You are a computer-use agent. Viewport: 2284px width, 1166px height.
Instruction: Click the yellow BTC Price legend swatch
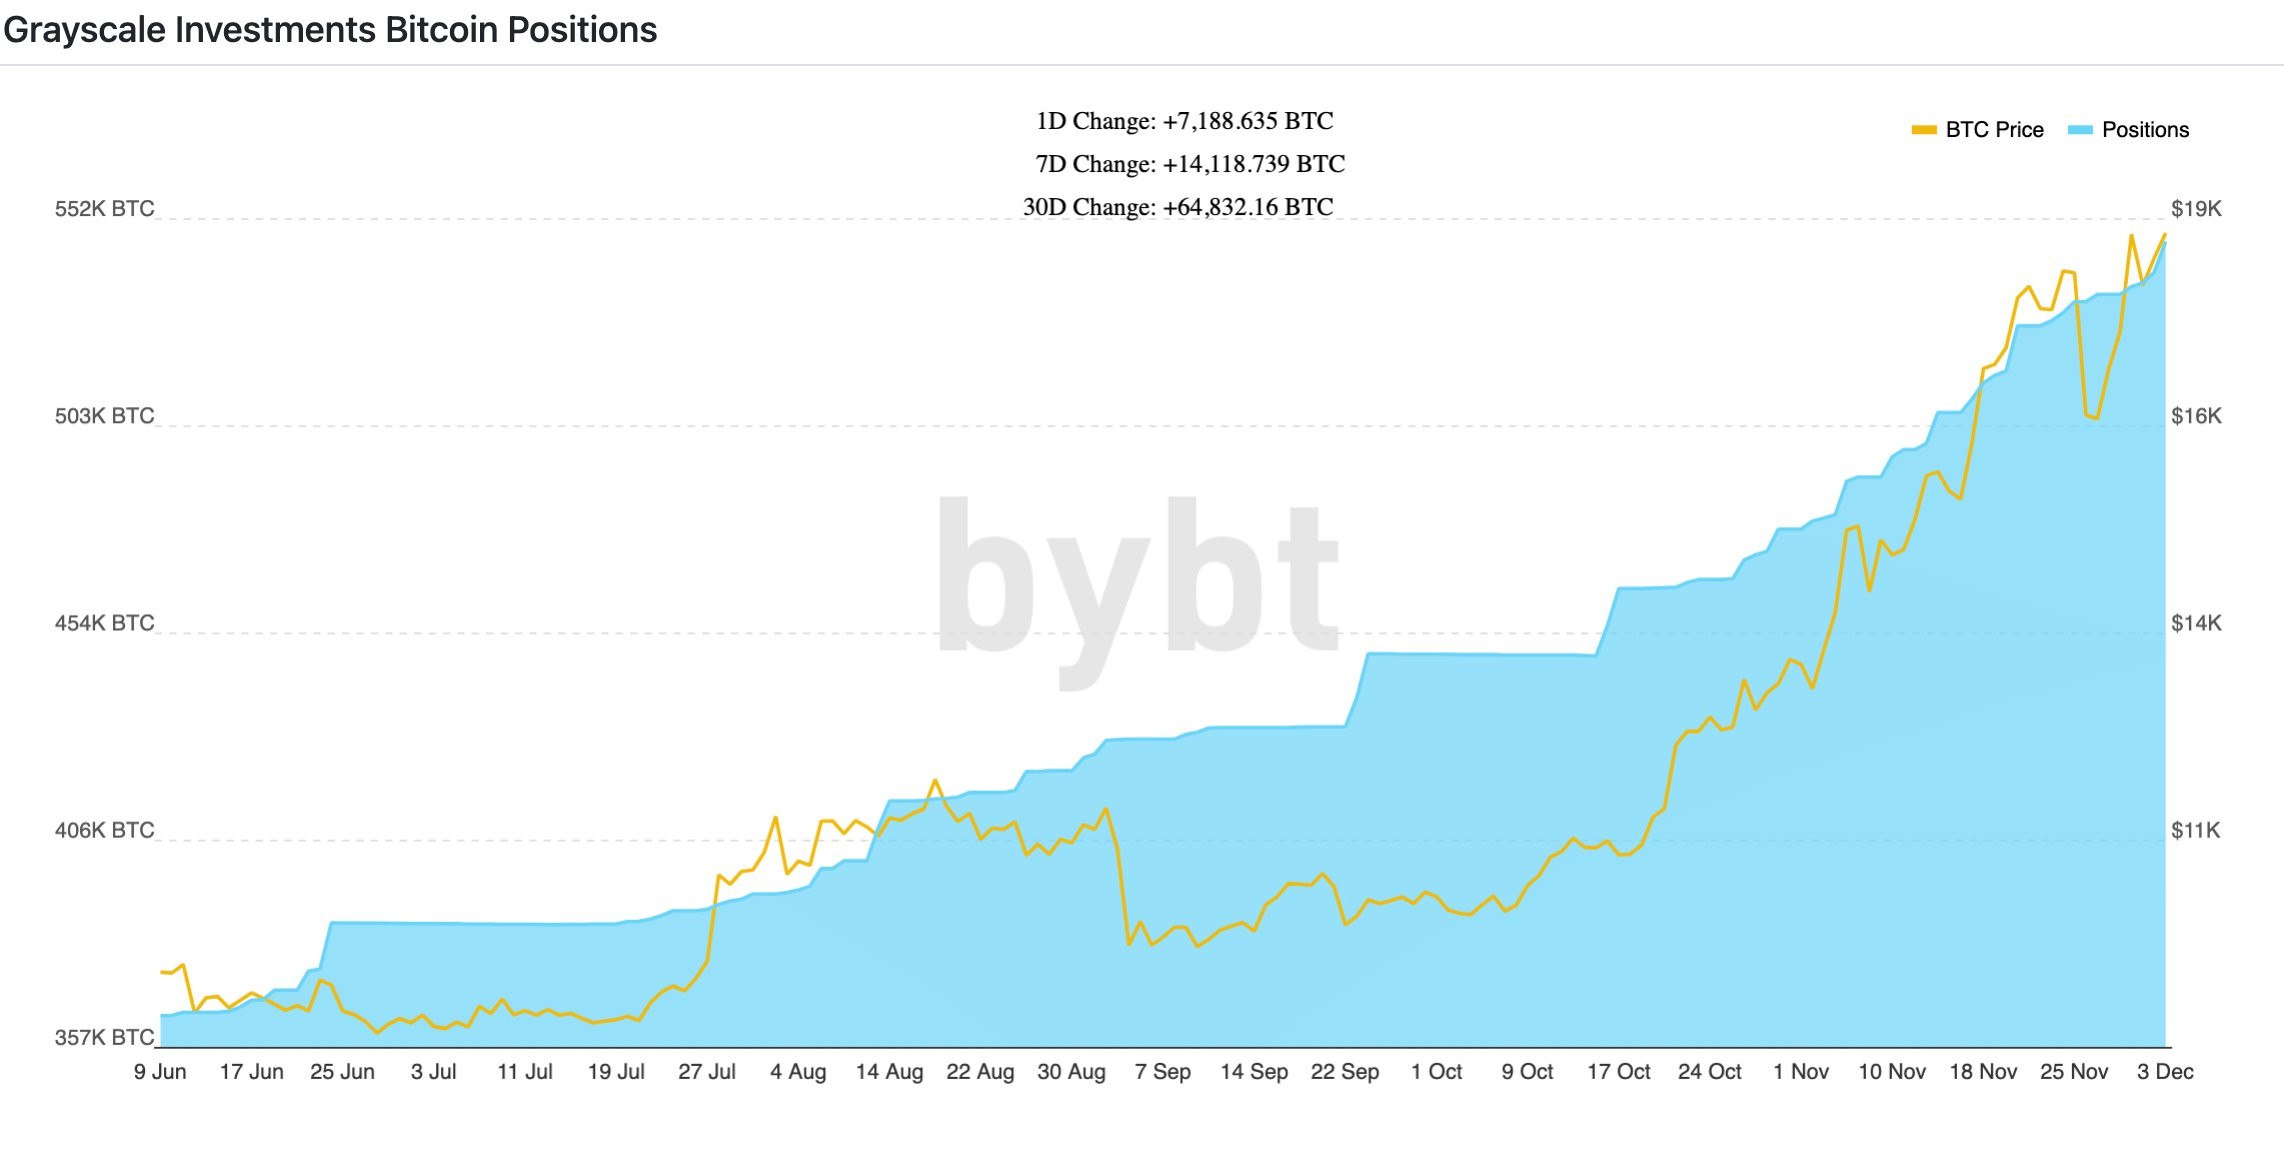1923,130
